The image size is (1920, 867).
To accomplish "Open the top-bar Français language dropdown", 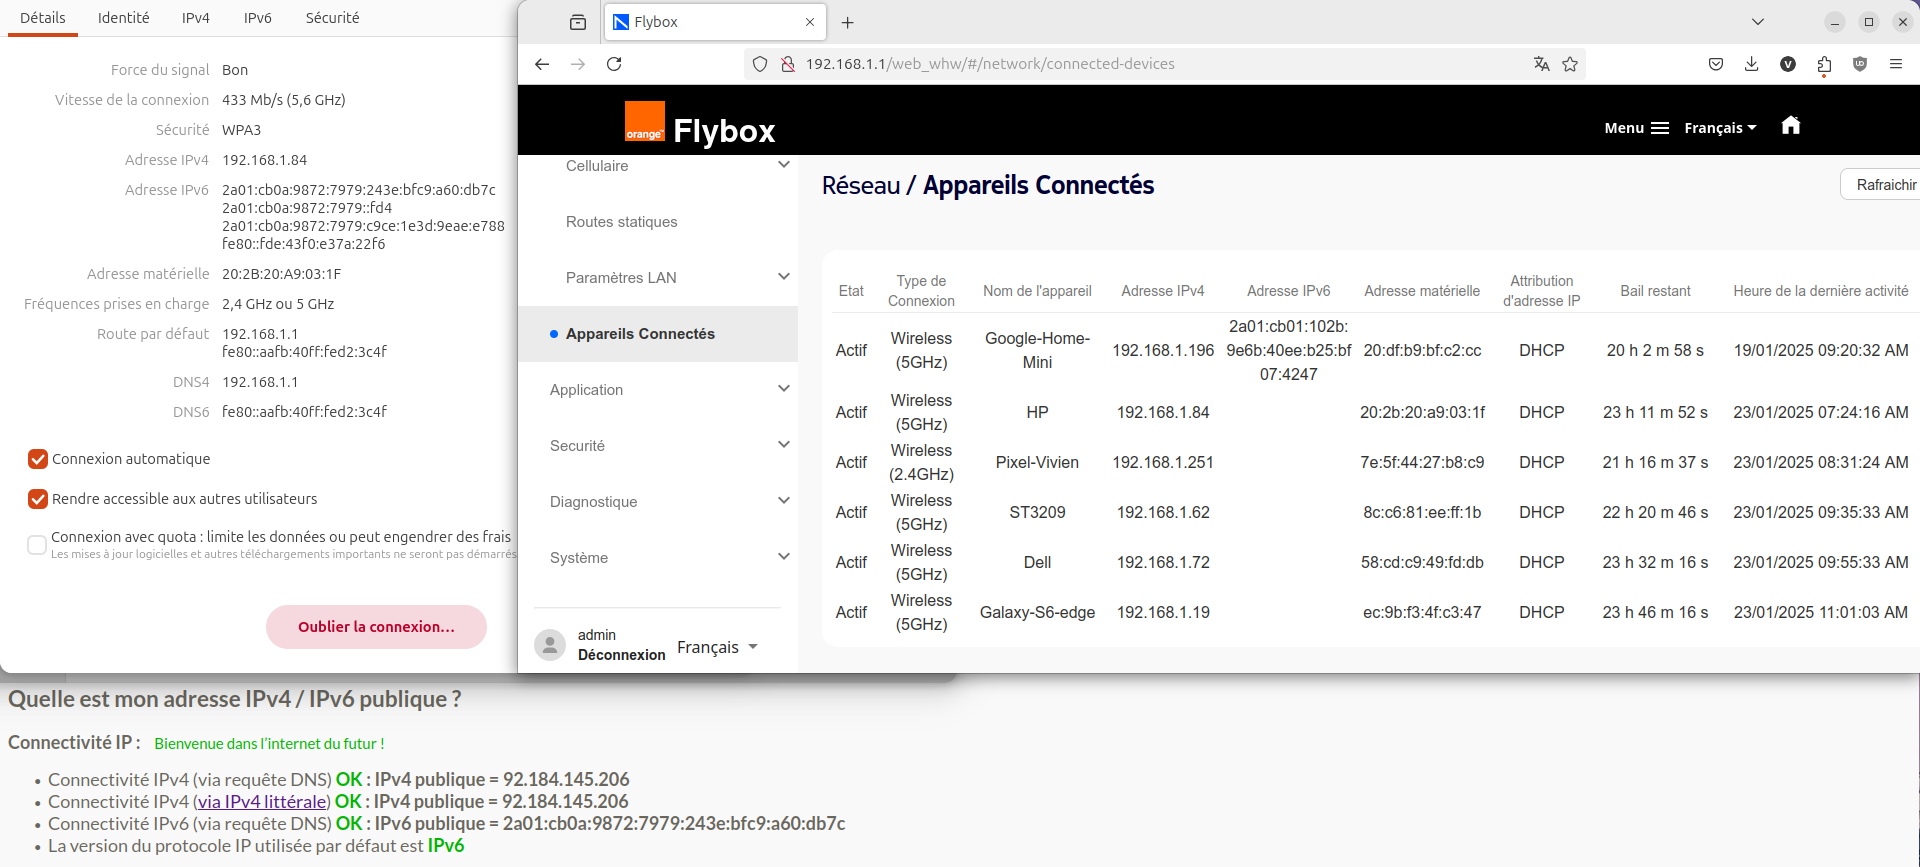I will 1720,128.
